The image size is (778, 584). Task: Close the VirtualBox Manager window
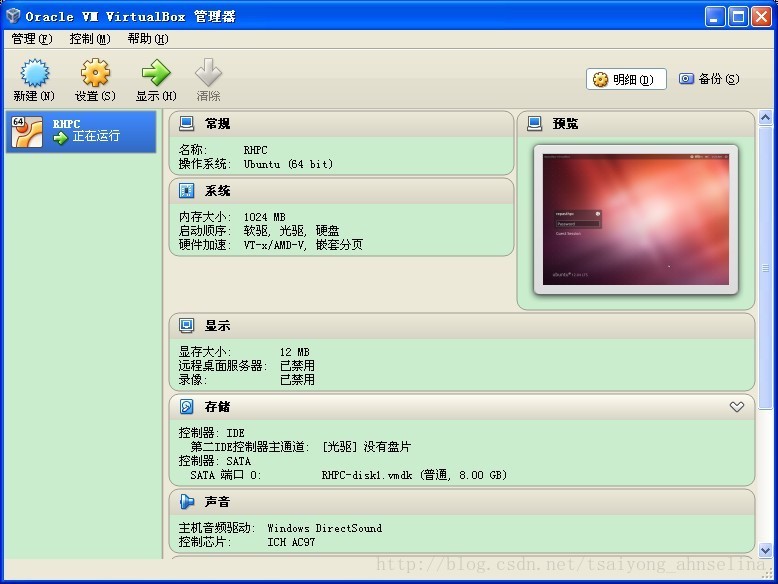[x=761, y=17]
